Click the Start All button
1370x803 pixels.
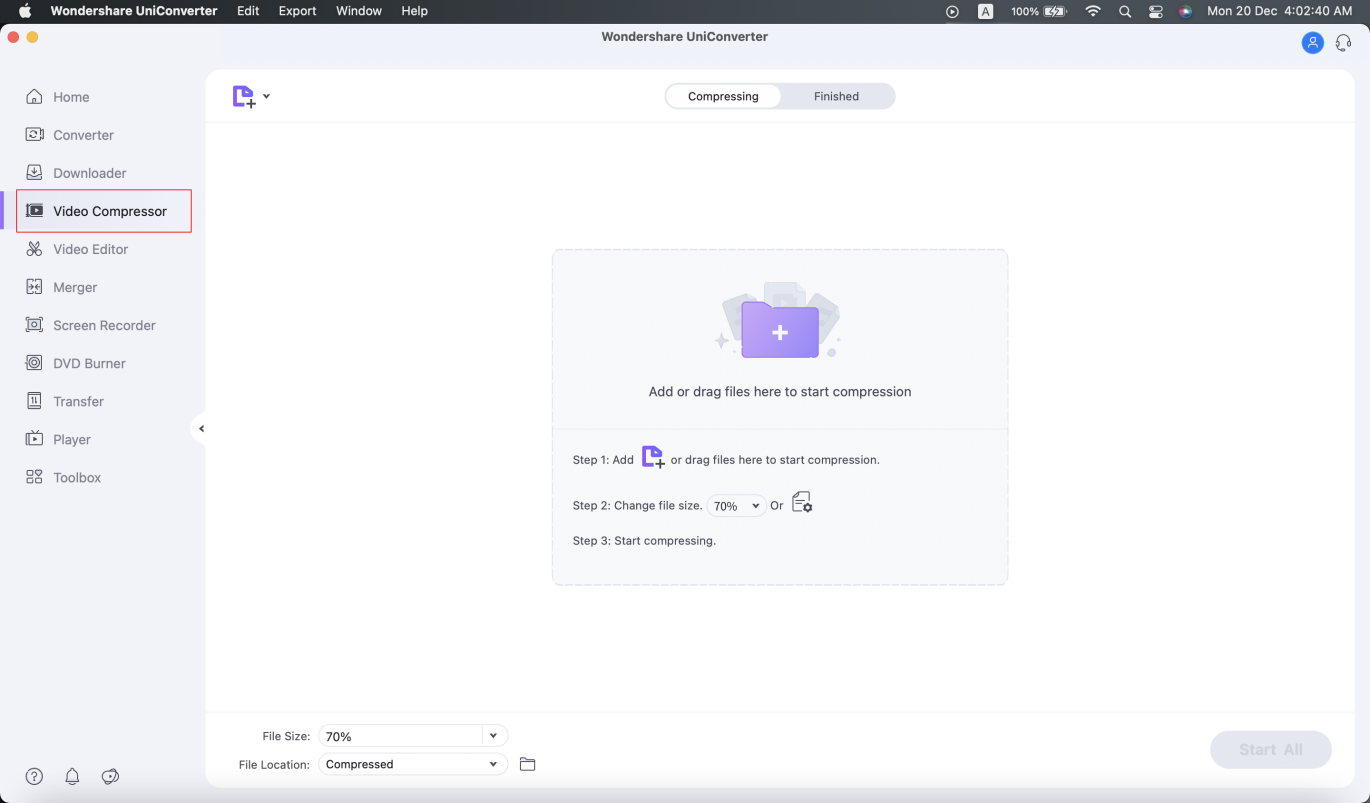pyautogui.click(x=1271, y=750)
